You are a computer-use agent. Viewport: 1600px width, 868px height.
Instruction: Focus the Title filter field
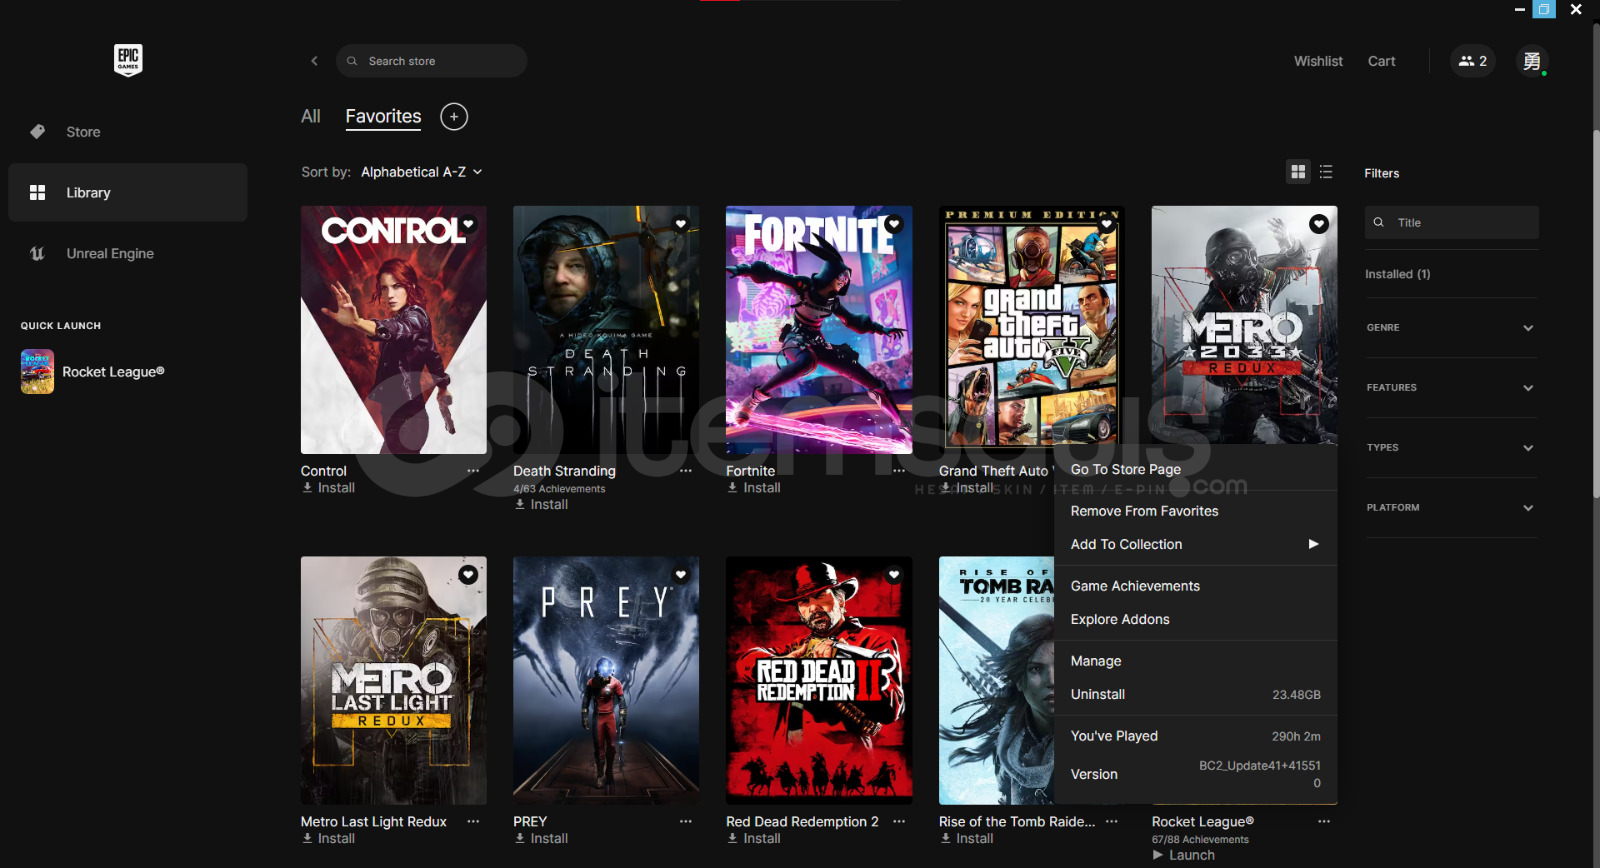pos(1451,222)
